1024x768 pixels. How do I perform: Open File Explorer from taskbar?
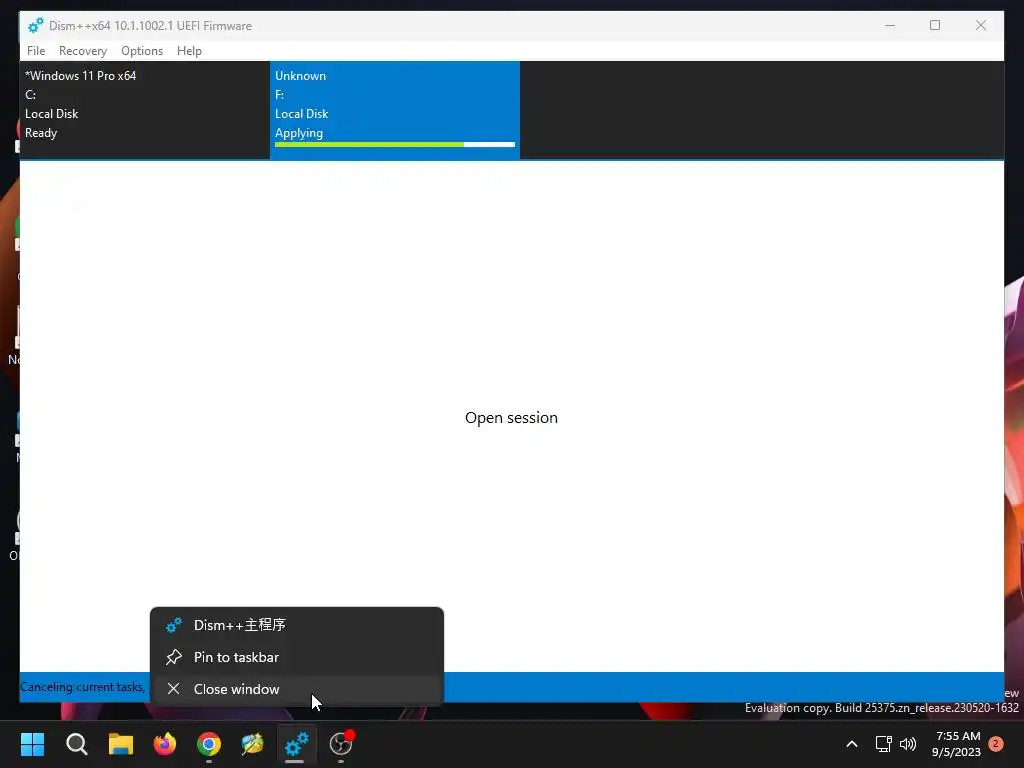121,744
